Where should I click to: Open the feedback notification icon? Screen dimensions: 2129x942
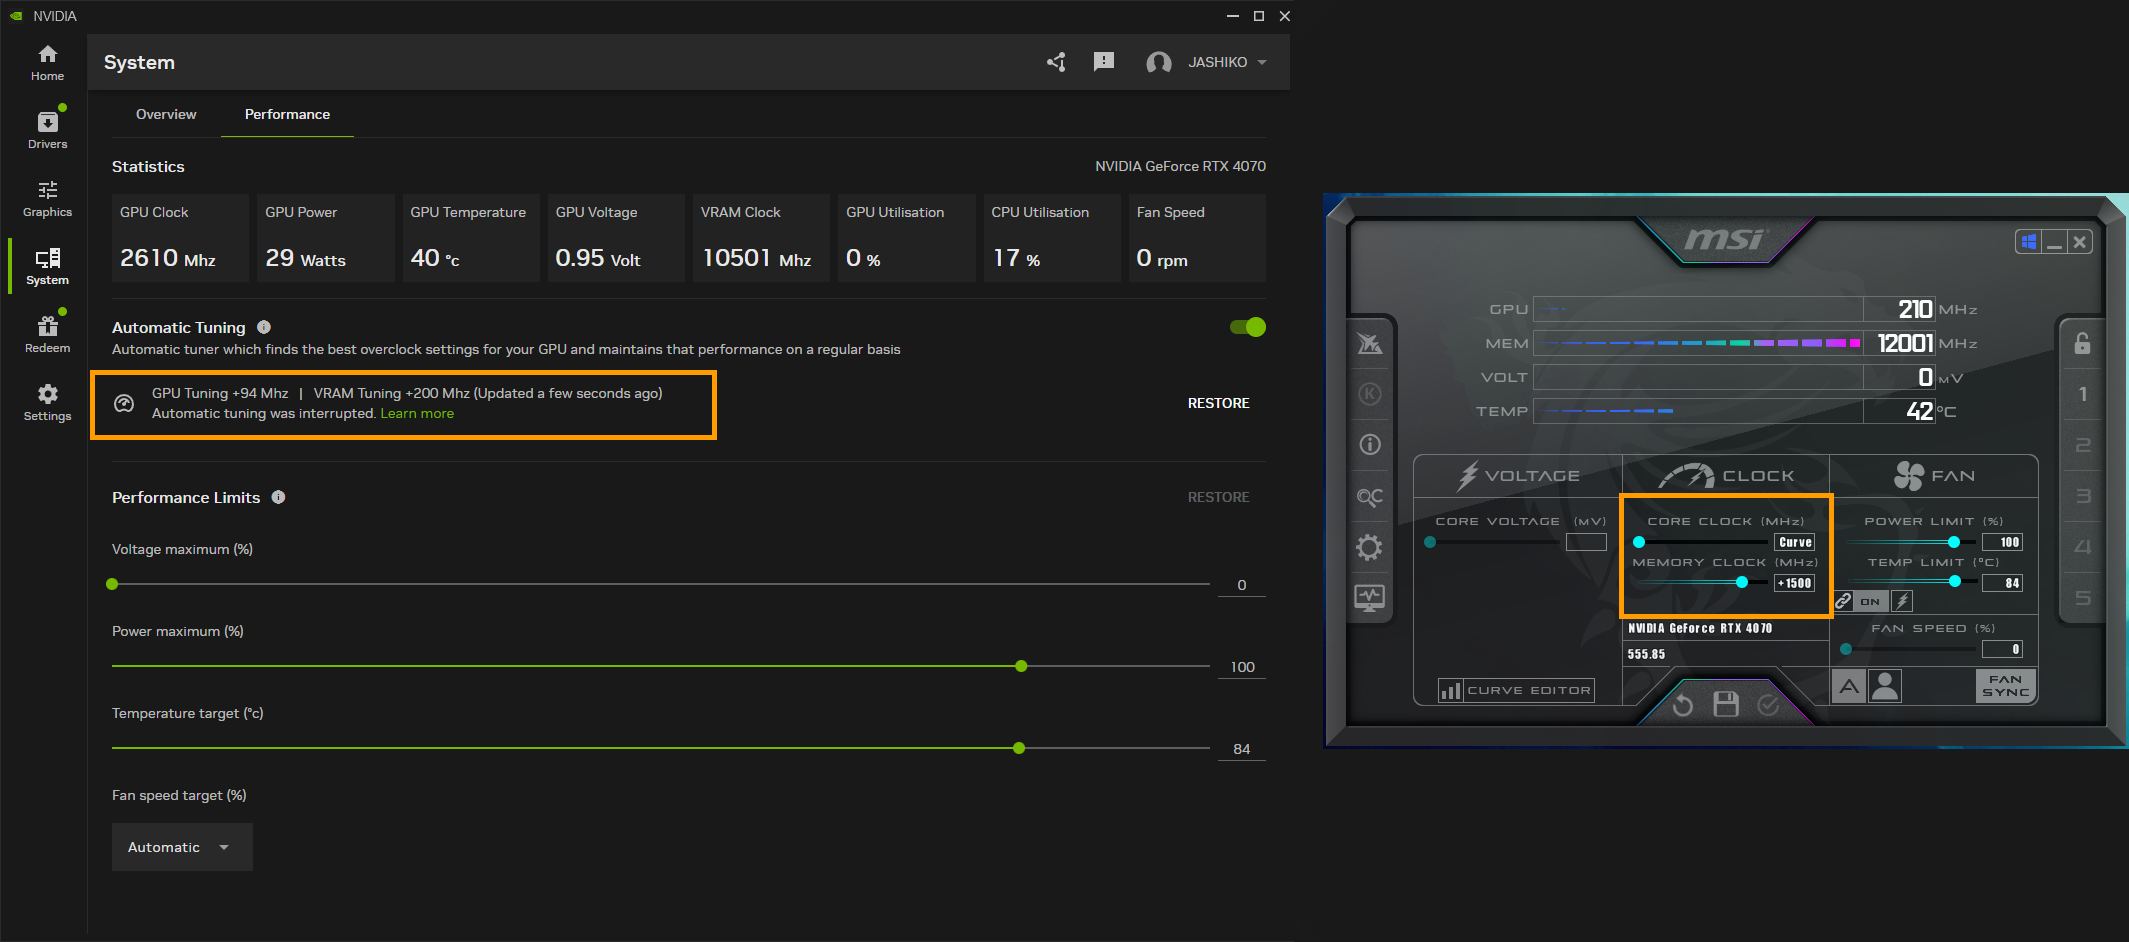1104,62
